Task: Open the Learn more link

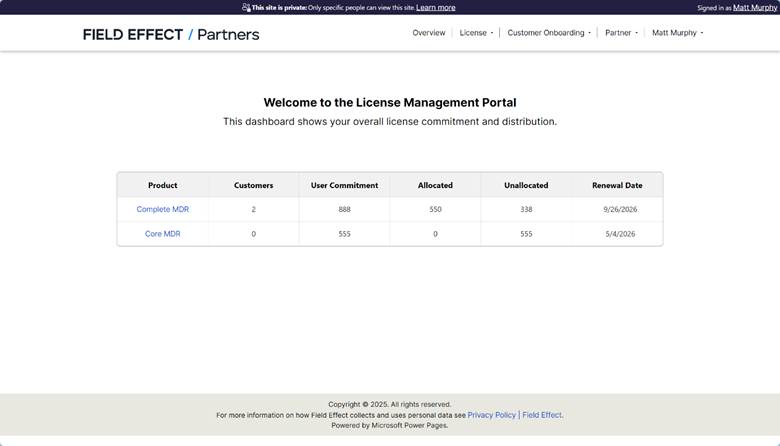Action: coord(436,7)
